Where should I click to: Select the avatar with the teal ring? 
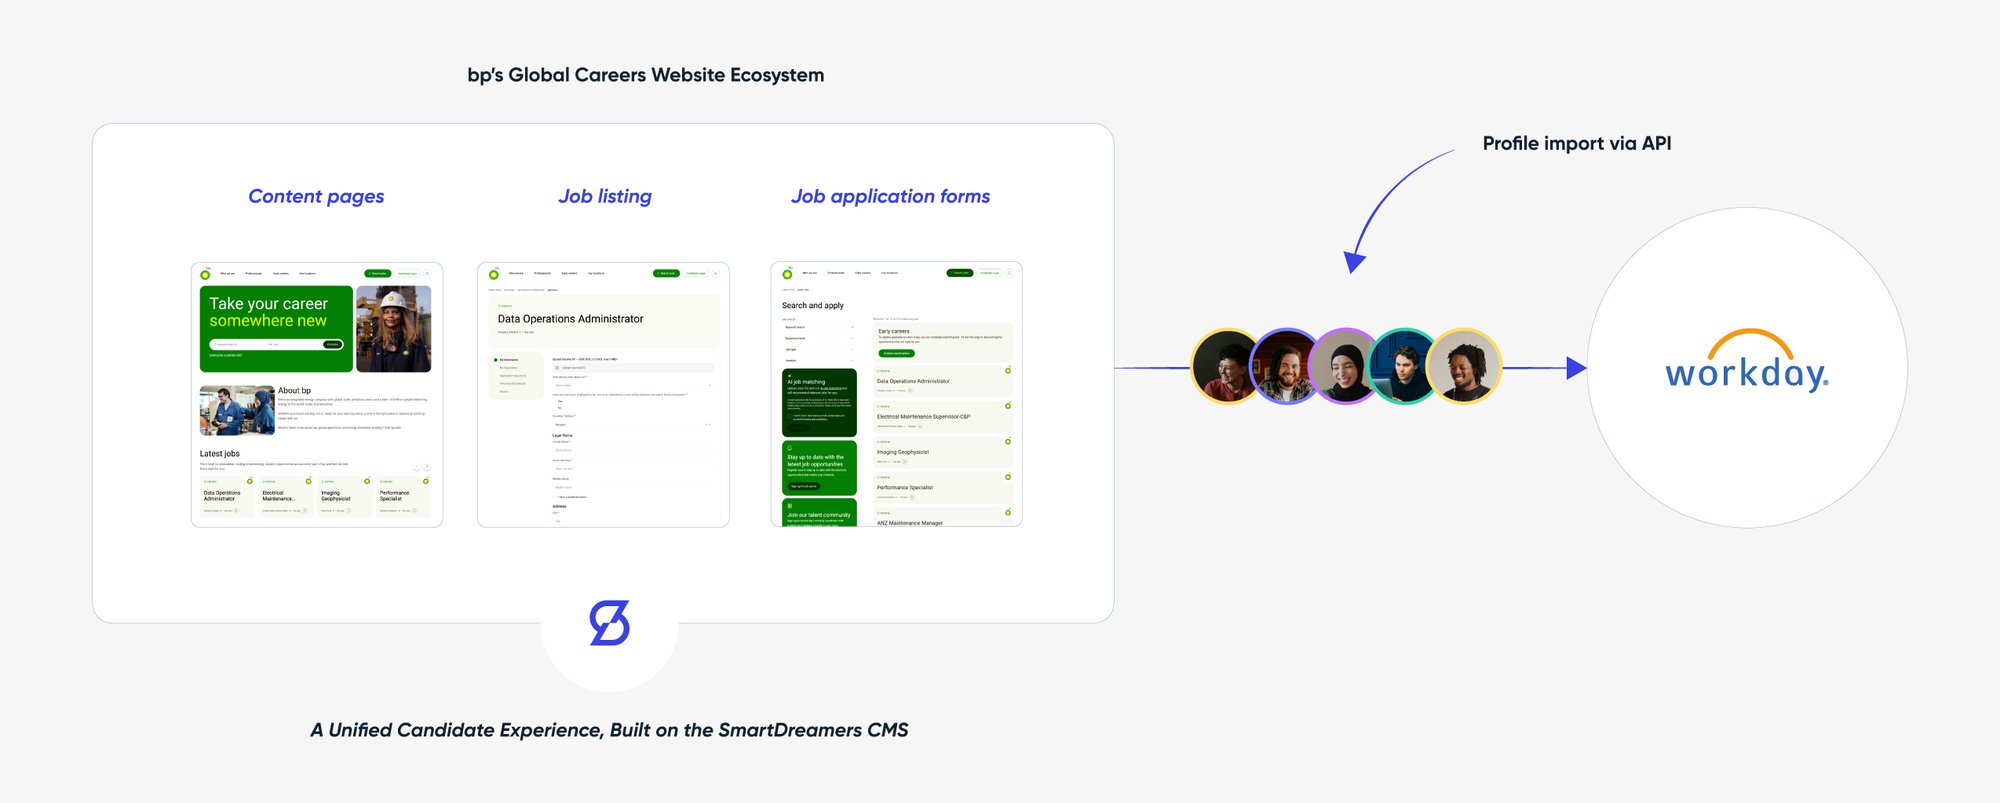[x=1405, y=367]
